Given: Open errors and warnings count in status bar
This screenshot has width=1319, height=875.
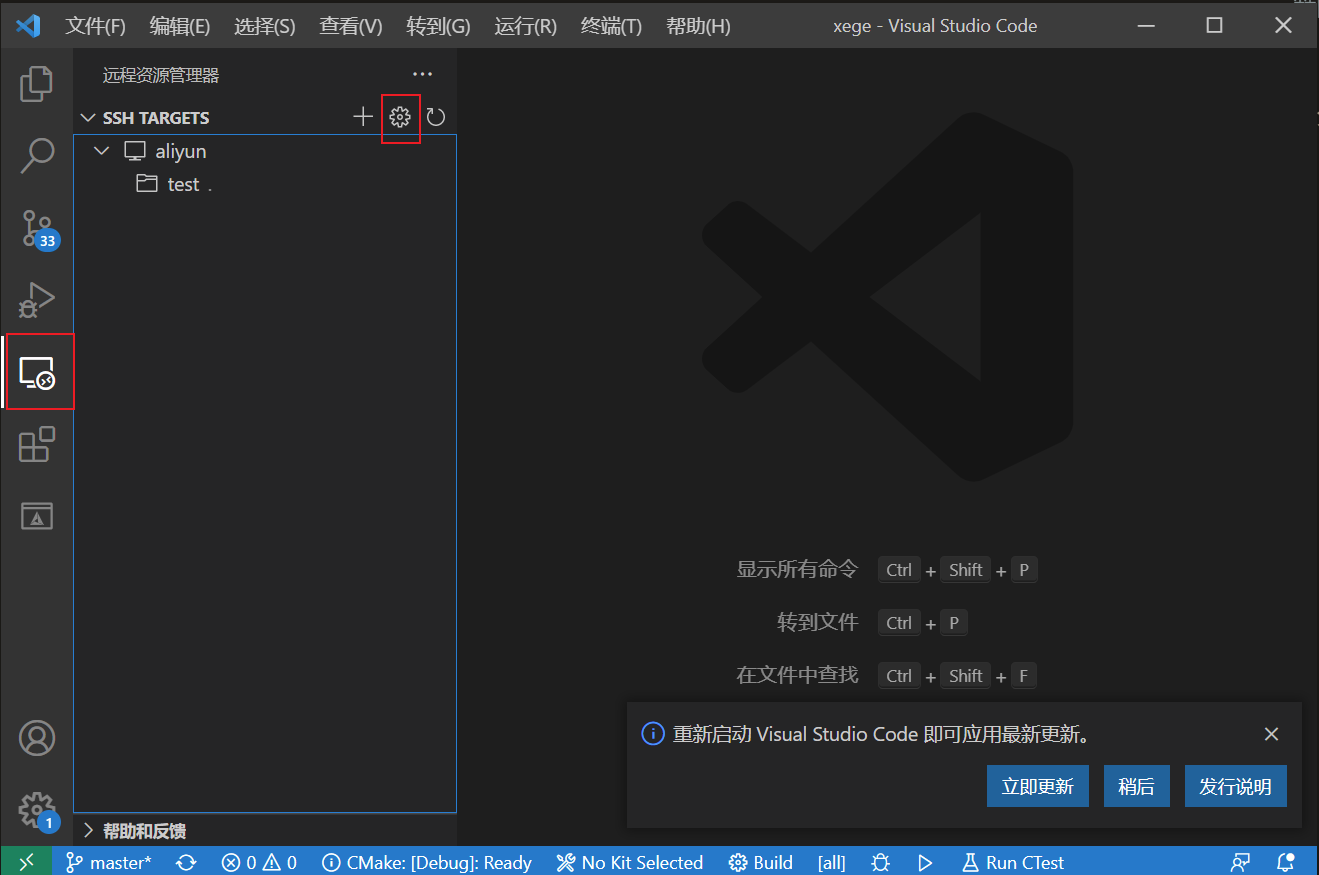Looking at the screenshot, I should (260, 862).
